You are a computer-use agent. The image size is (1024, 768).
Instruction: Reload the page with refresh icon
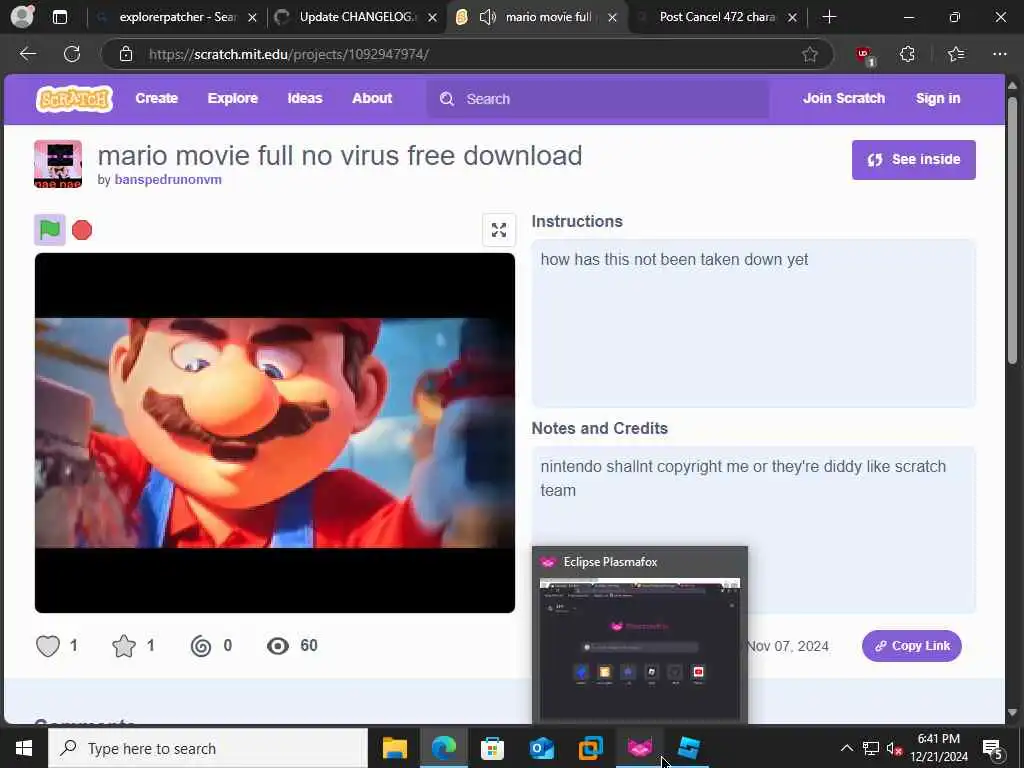point(72,54)
